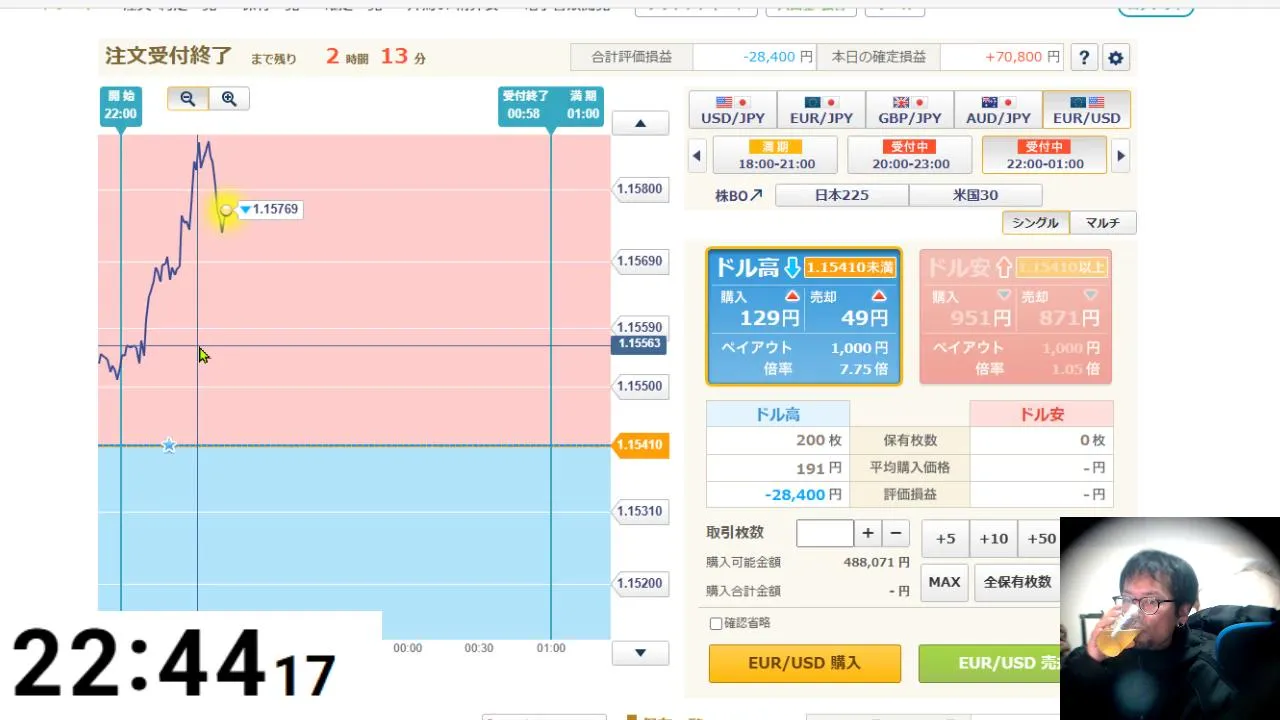Click the webcam overlay thumbnail

click(1170, 618)
